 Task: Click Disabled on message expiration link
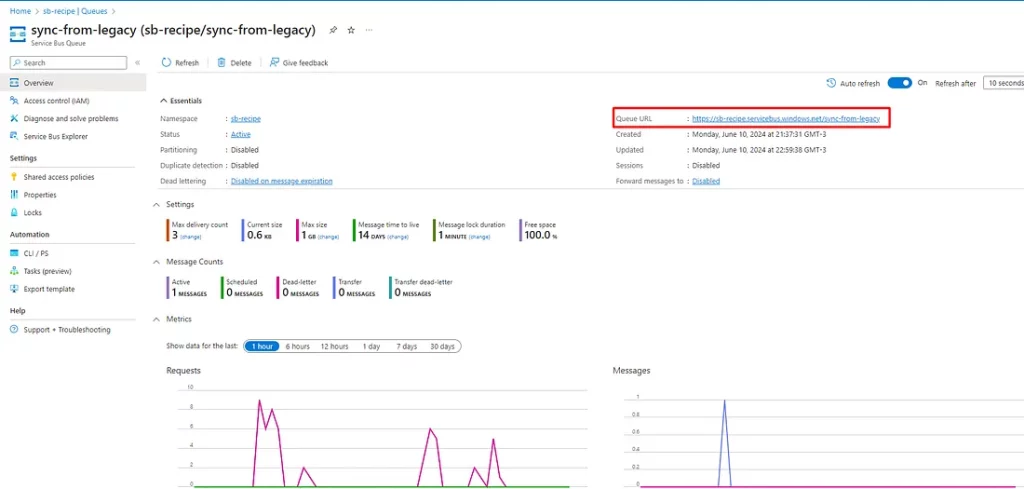[281, 181]
